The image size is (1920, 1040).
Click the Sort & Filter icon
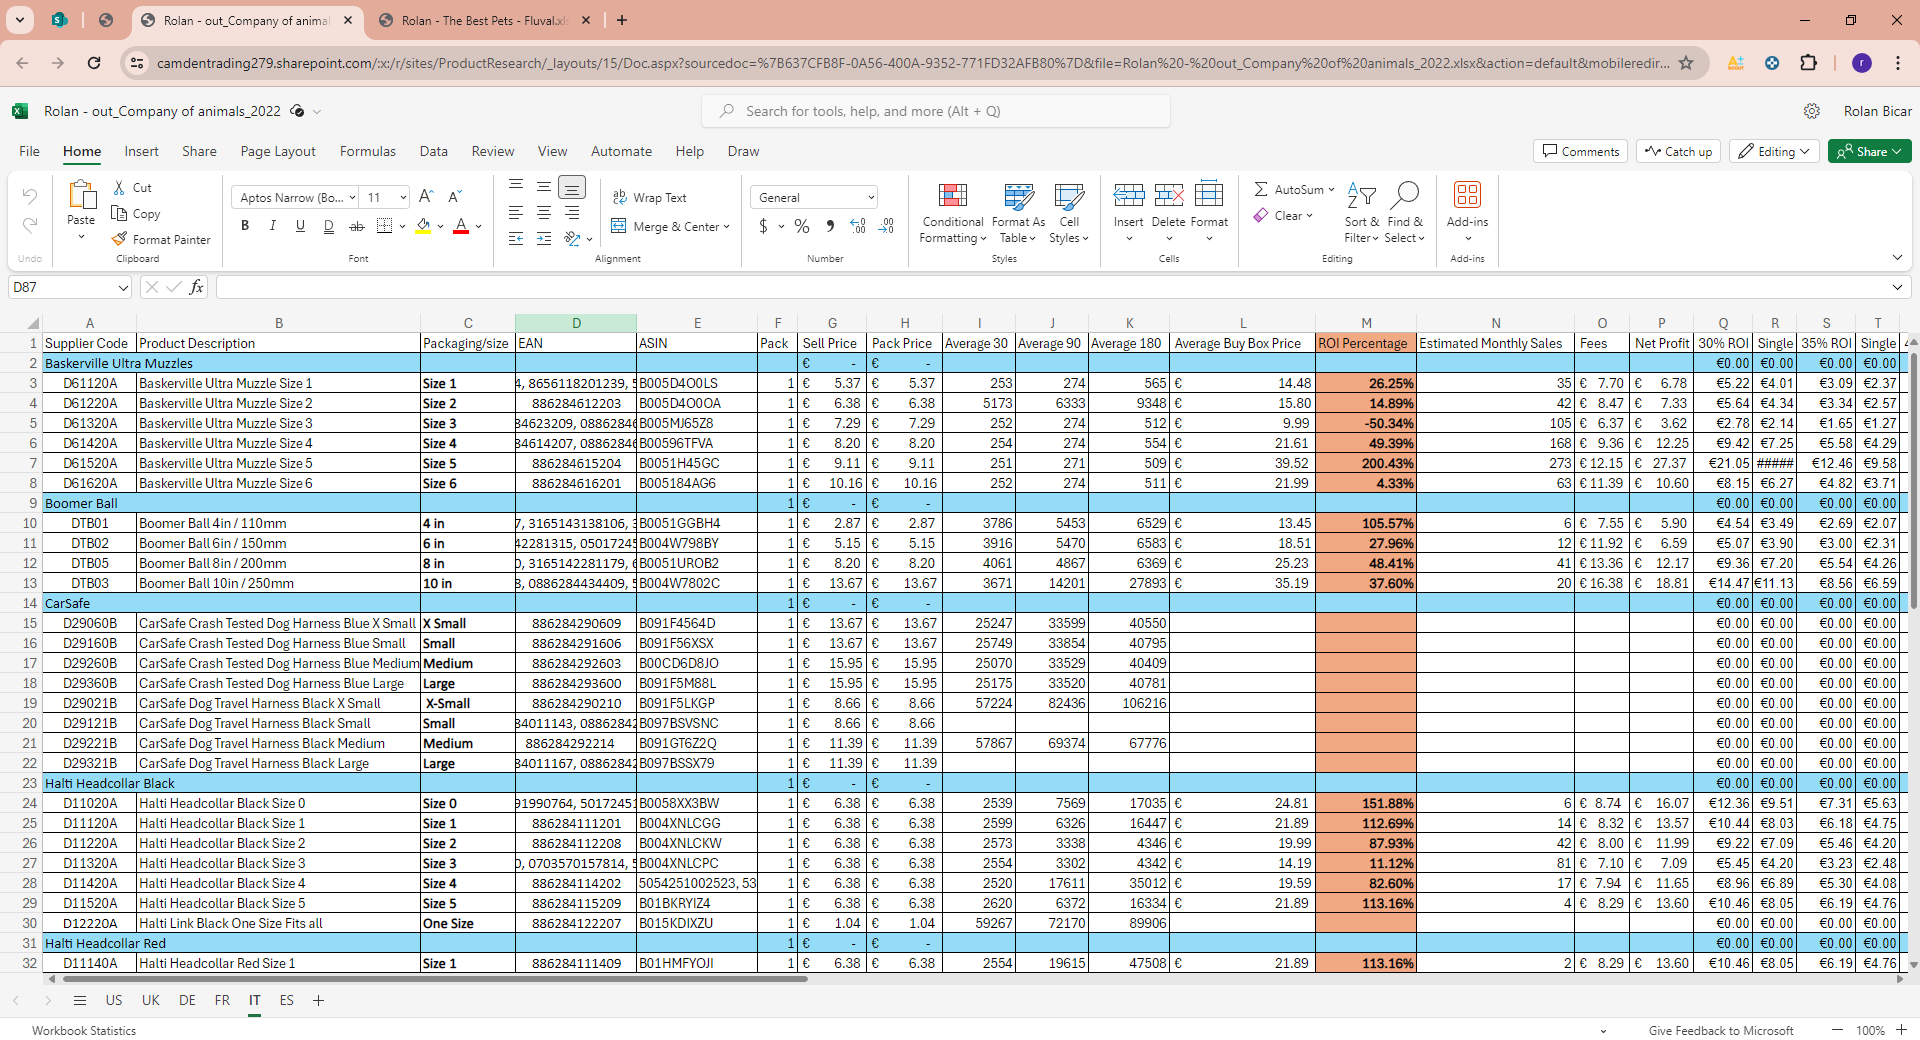coord(1361,195)
